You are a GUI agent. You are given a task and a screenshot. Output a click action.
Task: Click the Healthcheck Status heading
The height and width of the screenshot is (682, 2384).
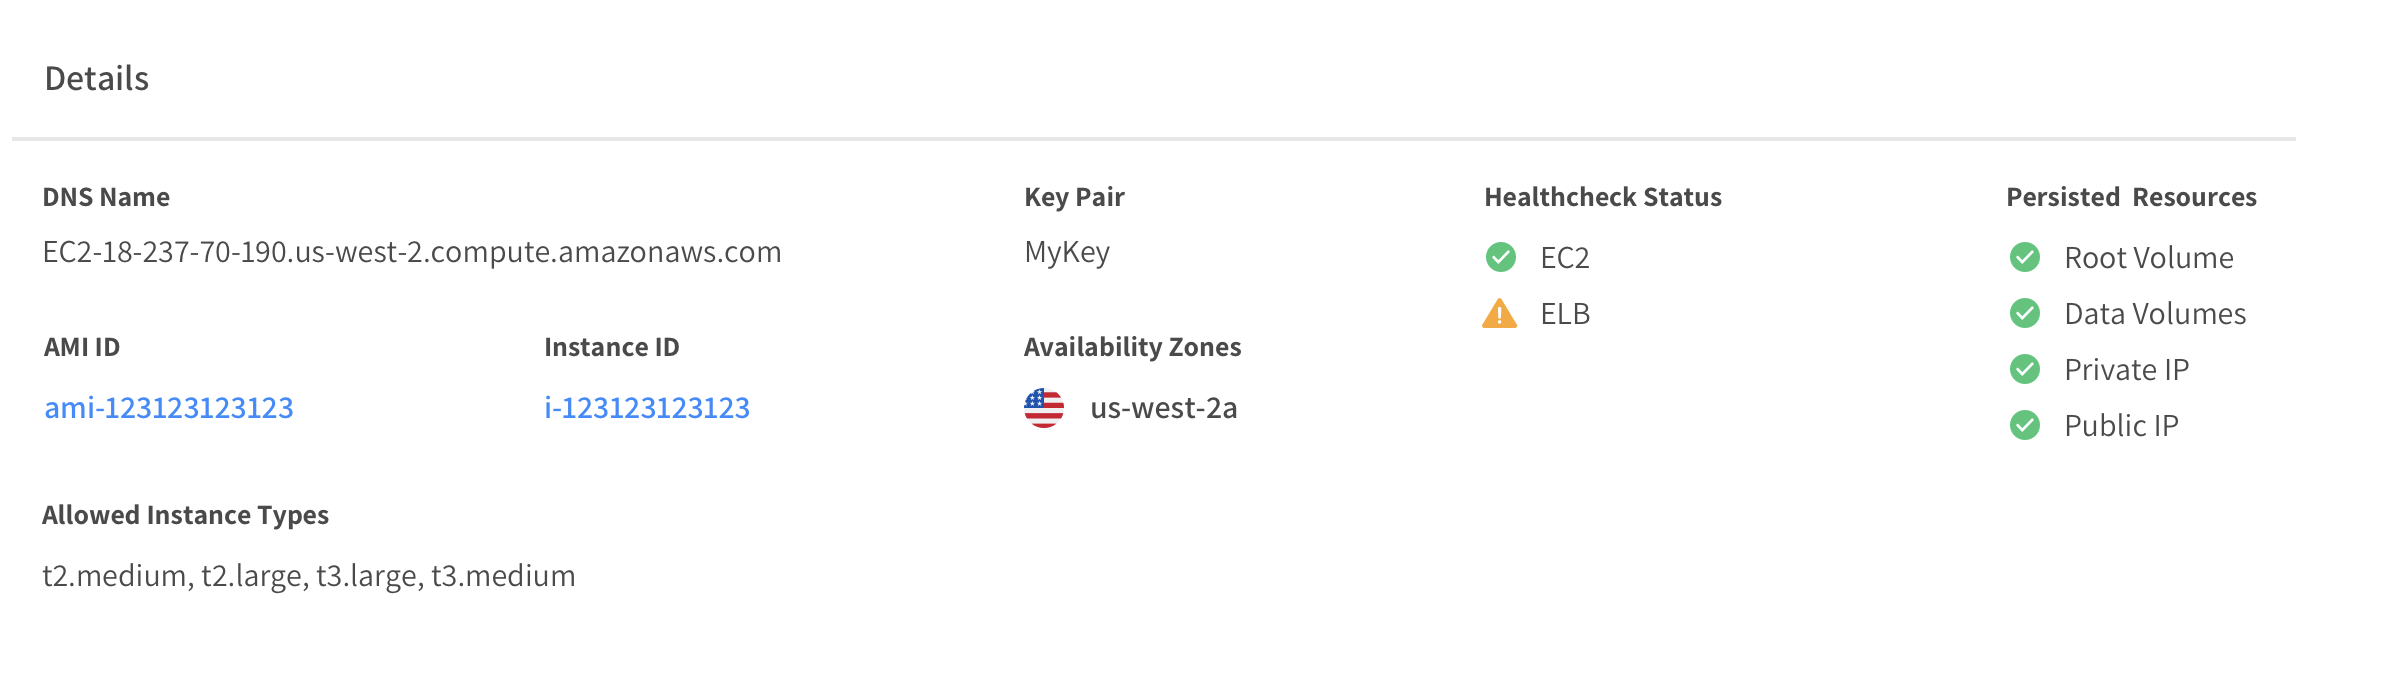pyautogui.click(x=1602, y=197)
